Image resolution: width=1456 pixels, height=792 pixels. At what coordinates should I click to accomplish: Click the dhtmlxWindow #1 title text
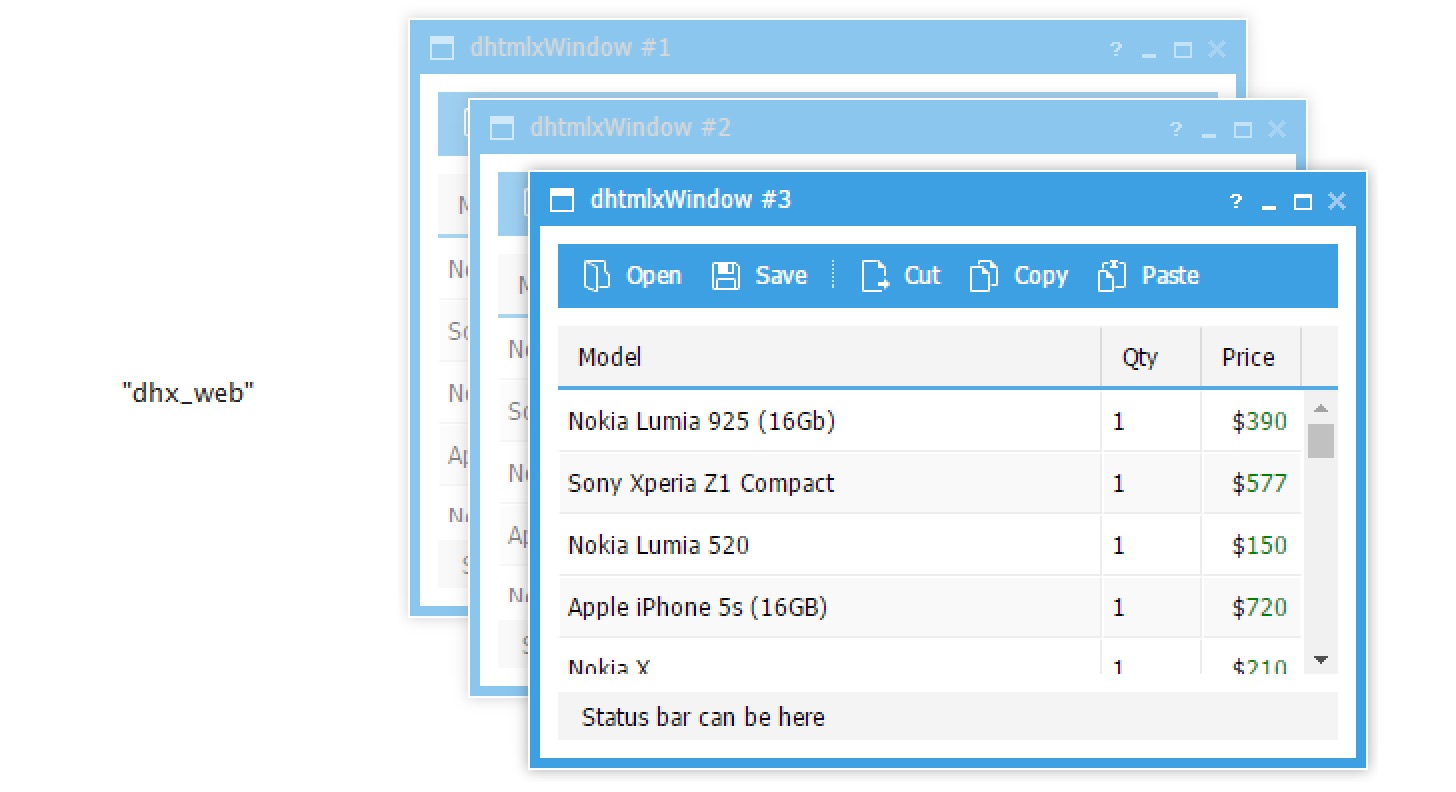point(571,48)
